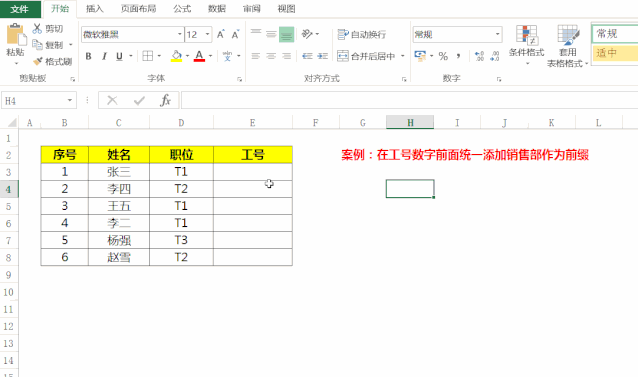Screen dimensions: 638x377
Task: Apply yellow fill color bucket
Action: point(176,56)
